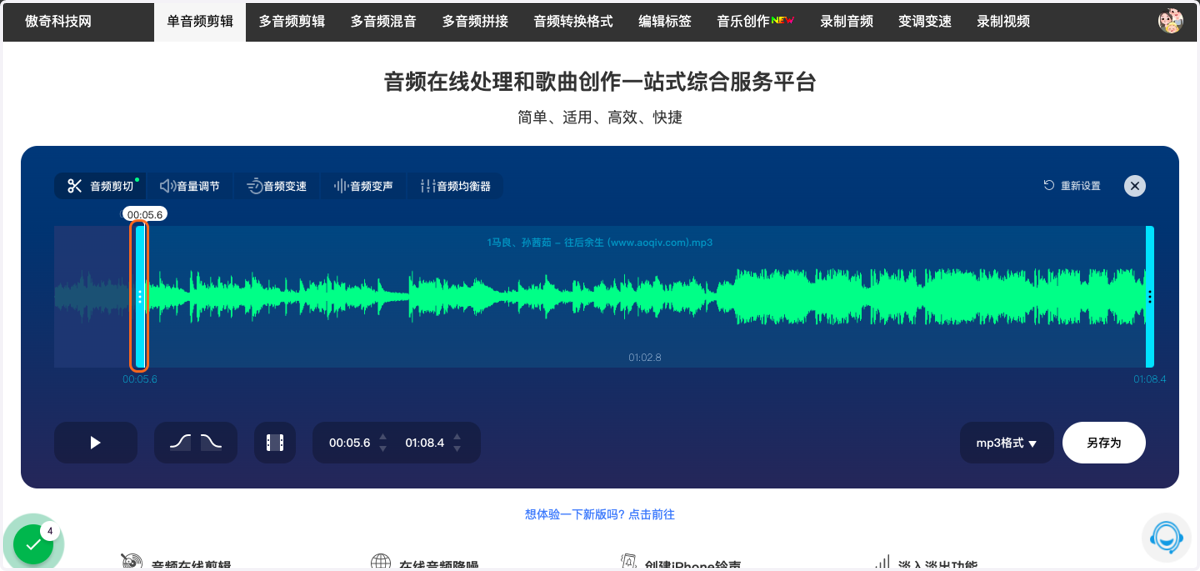Select the 音频均衡器 equalizer tool

tap(456, 186)
